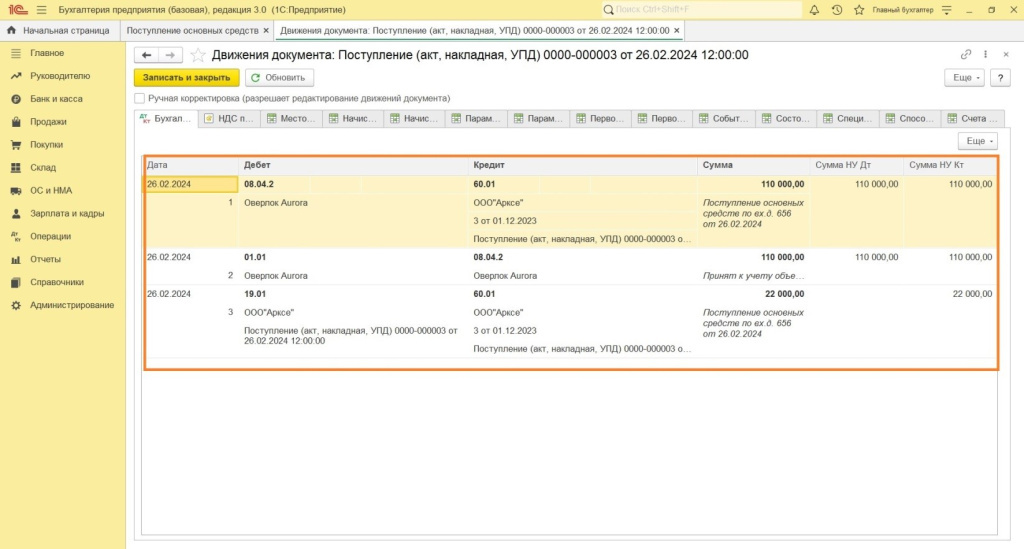The width and height of the screenshot is (1024, 549).
Task: Copy document link via chain icon
Action: (x=965, y=55)
